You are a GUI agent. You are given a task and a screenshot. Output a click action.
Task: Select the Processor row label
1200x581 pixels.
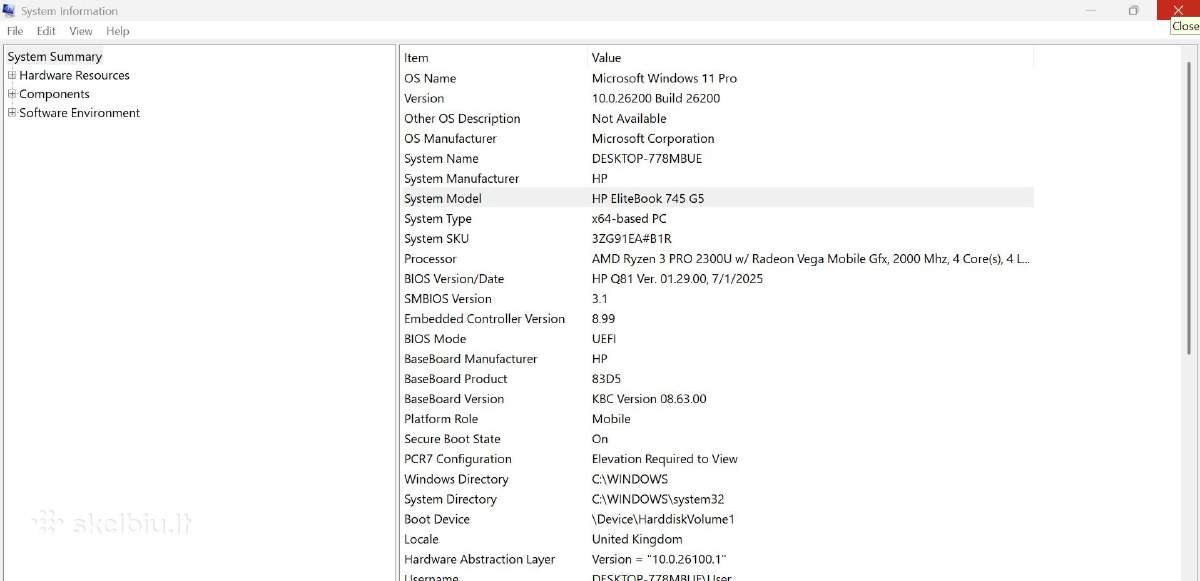[x=430, y=258]
